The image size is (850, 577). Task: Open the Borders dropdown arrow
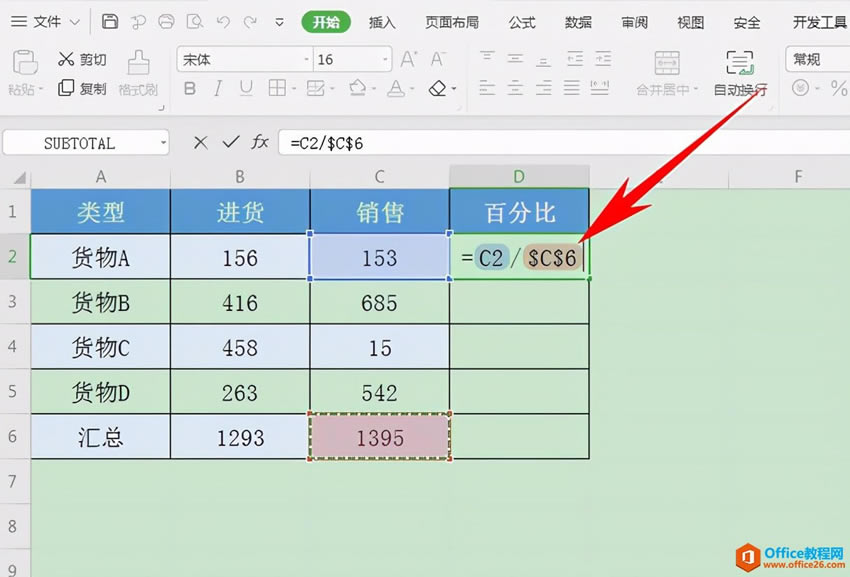(x=293, y=88)
